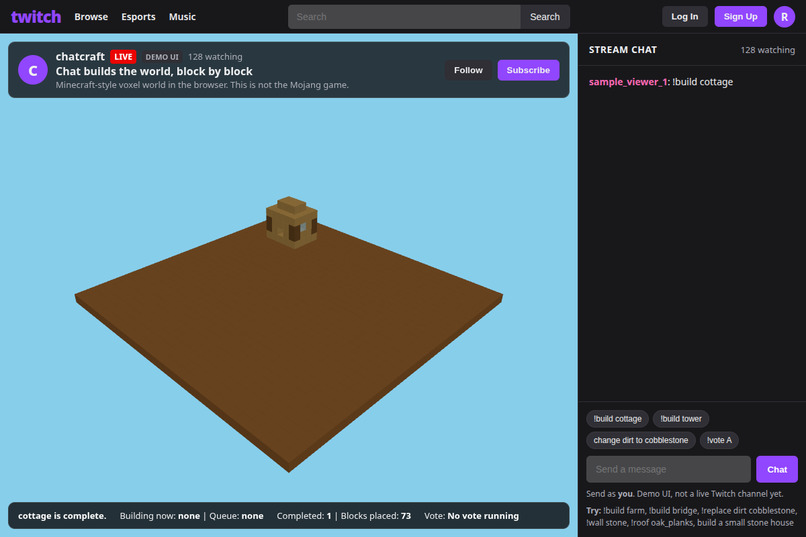Click 'Building now: none' status entry
Image resolution: width=806 pixels, height=537 pixels.
point(160,516)
